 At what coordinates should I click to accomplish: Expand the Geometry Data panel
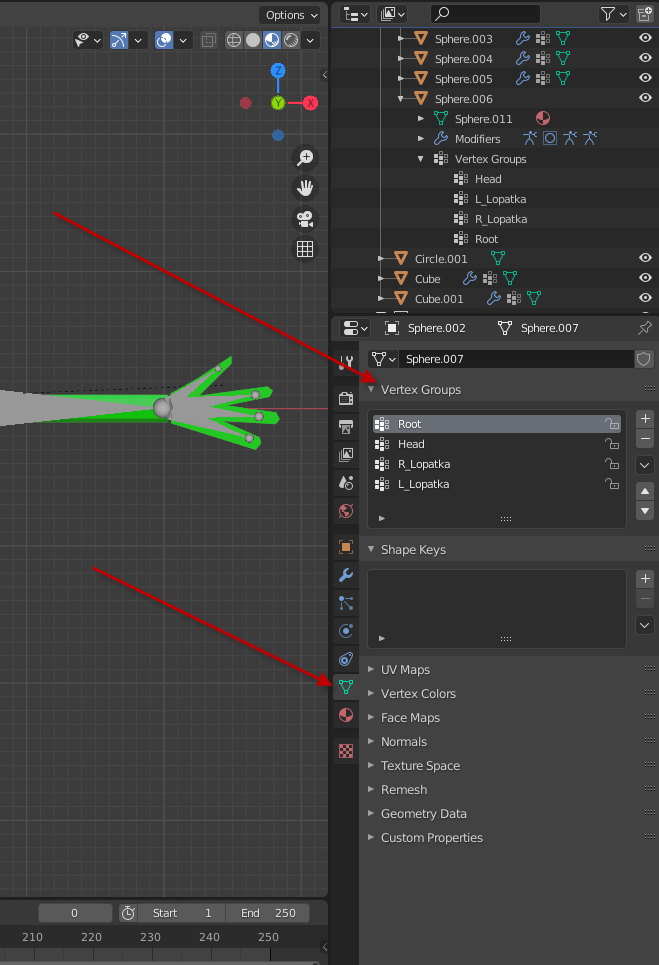coord(371,813)
